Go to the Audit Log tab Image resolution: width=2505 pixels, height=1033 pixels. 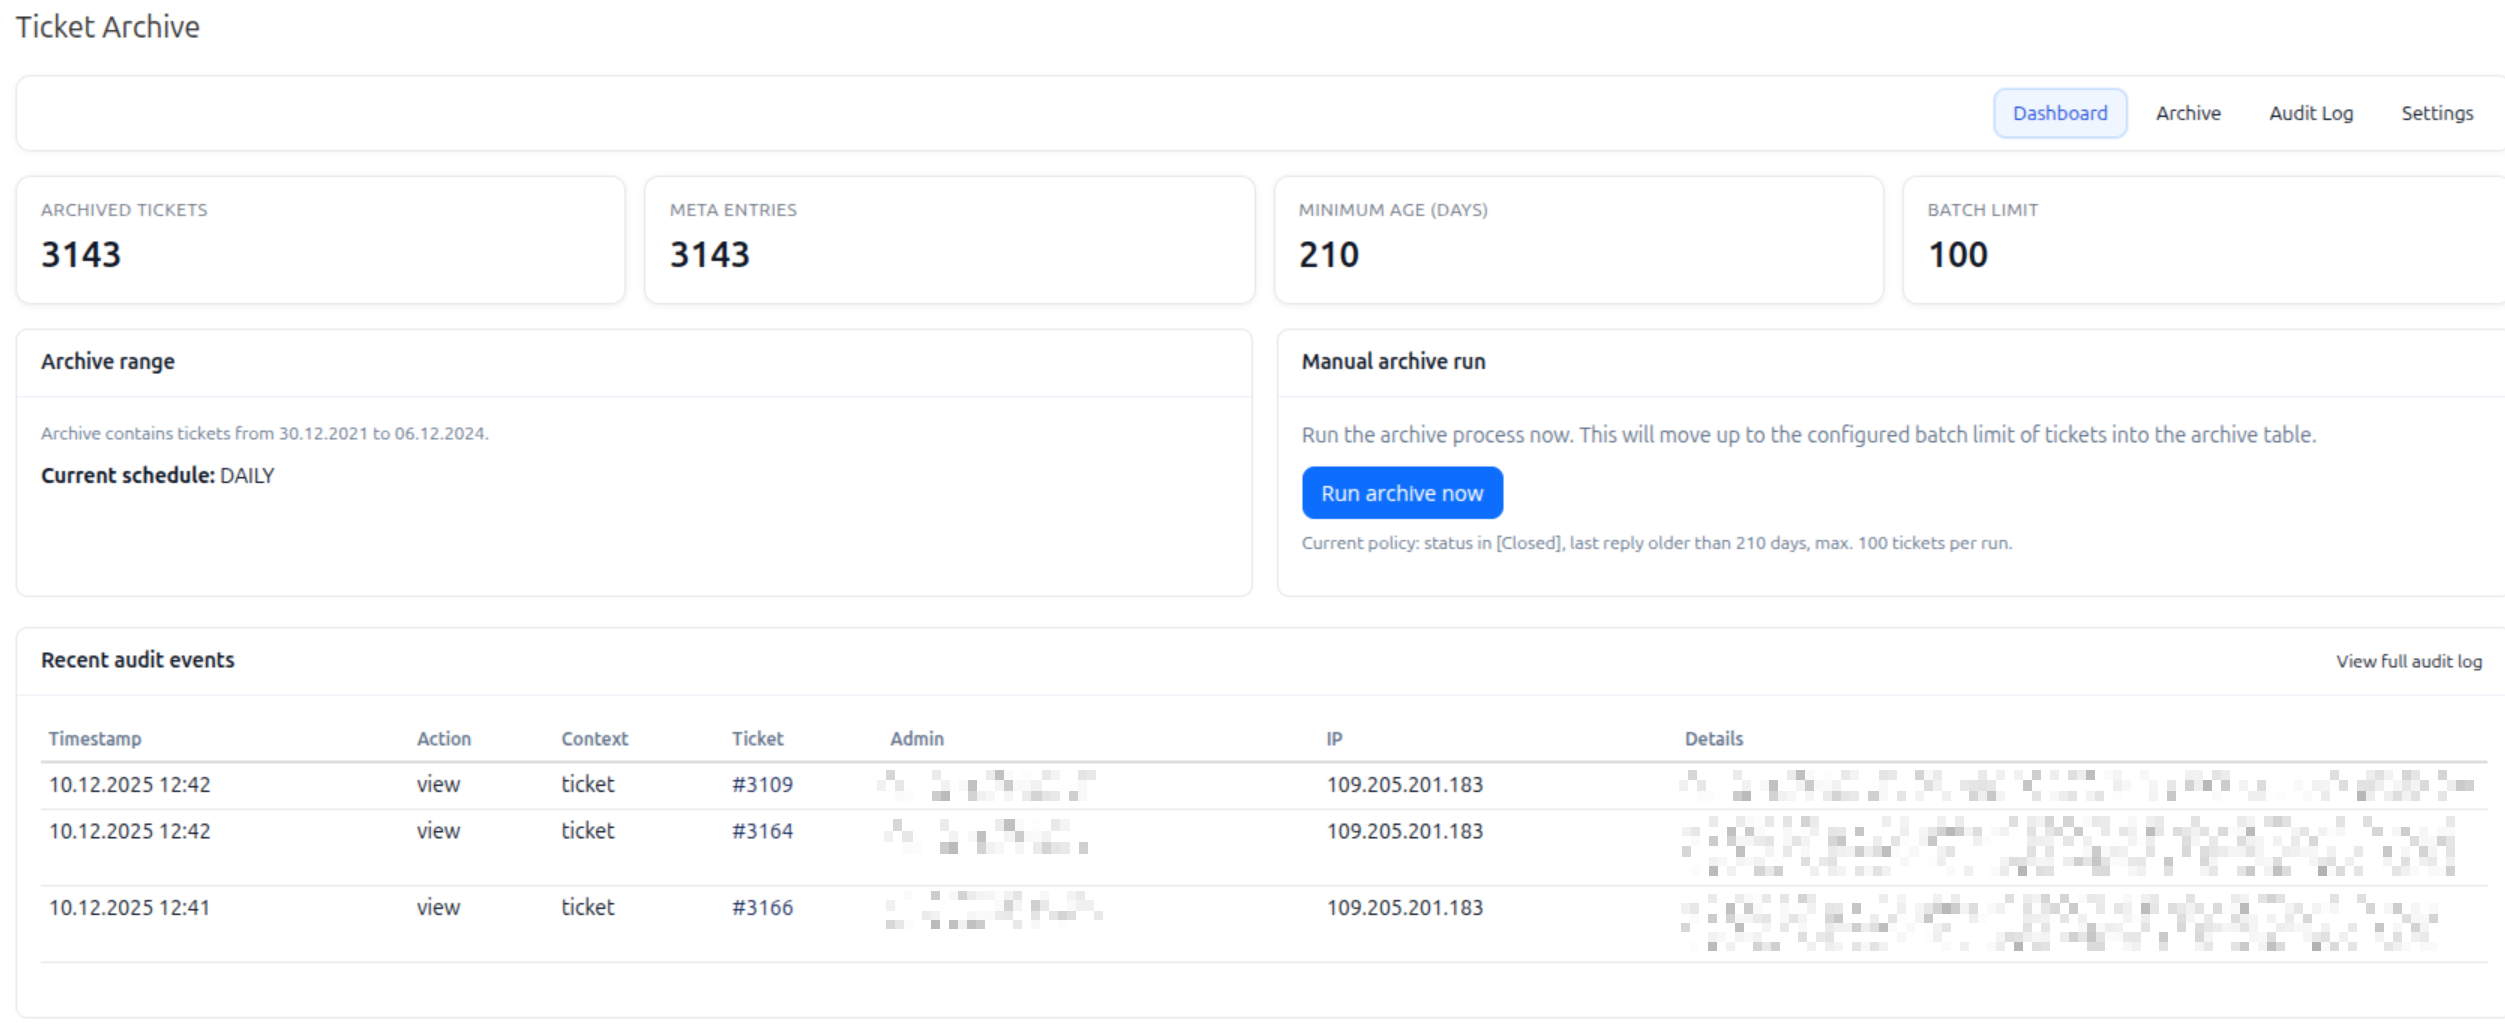2310,113
